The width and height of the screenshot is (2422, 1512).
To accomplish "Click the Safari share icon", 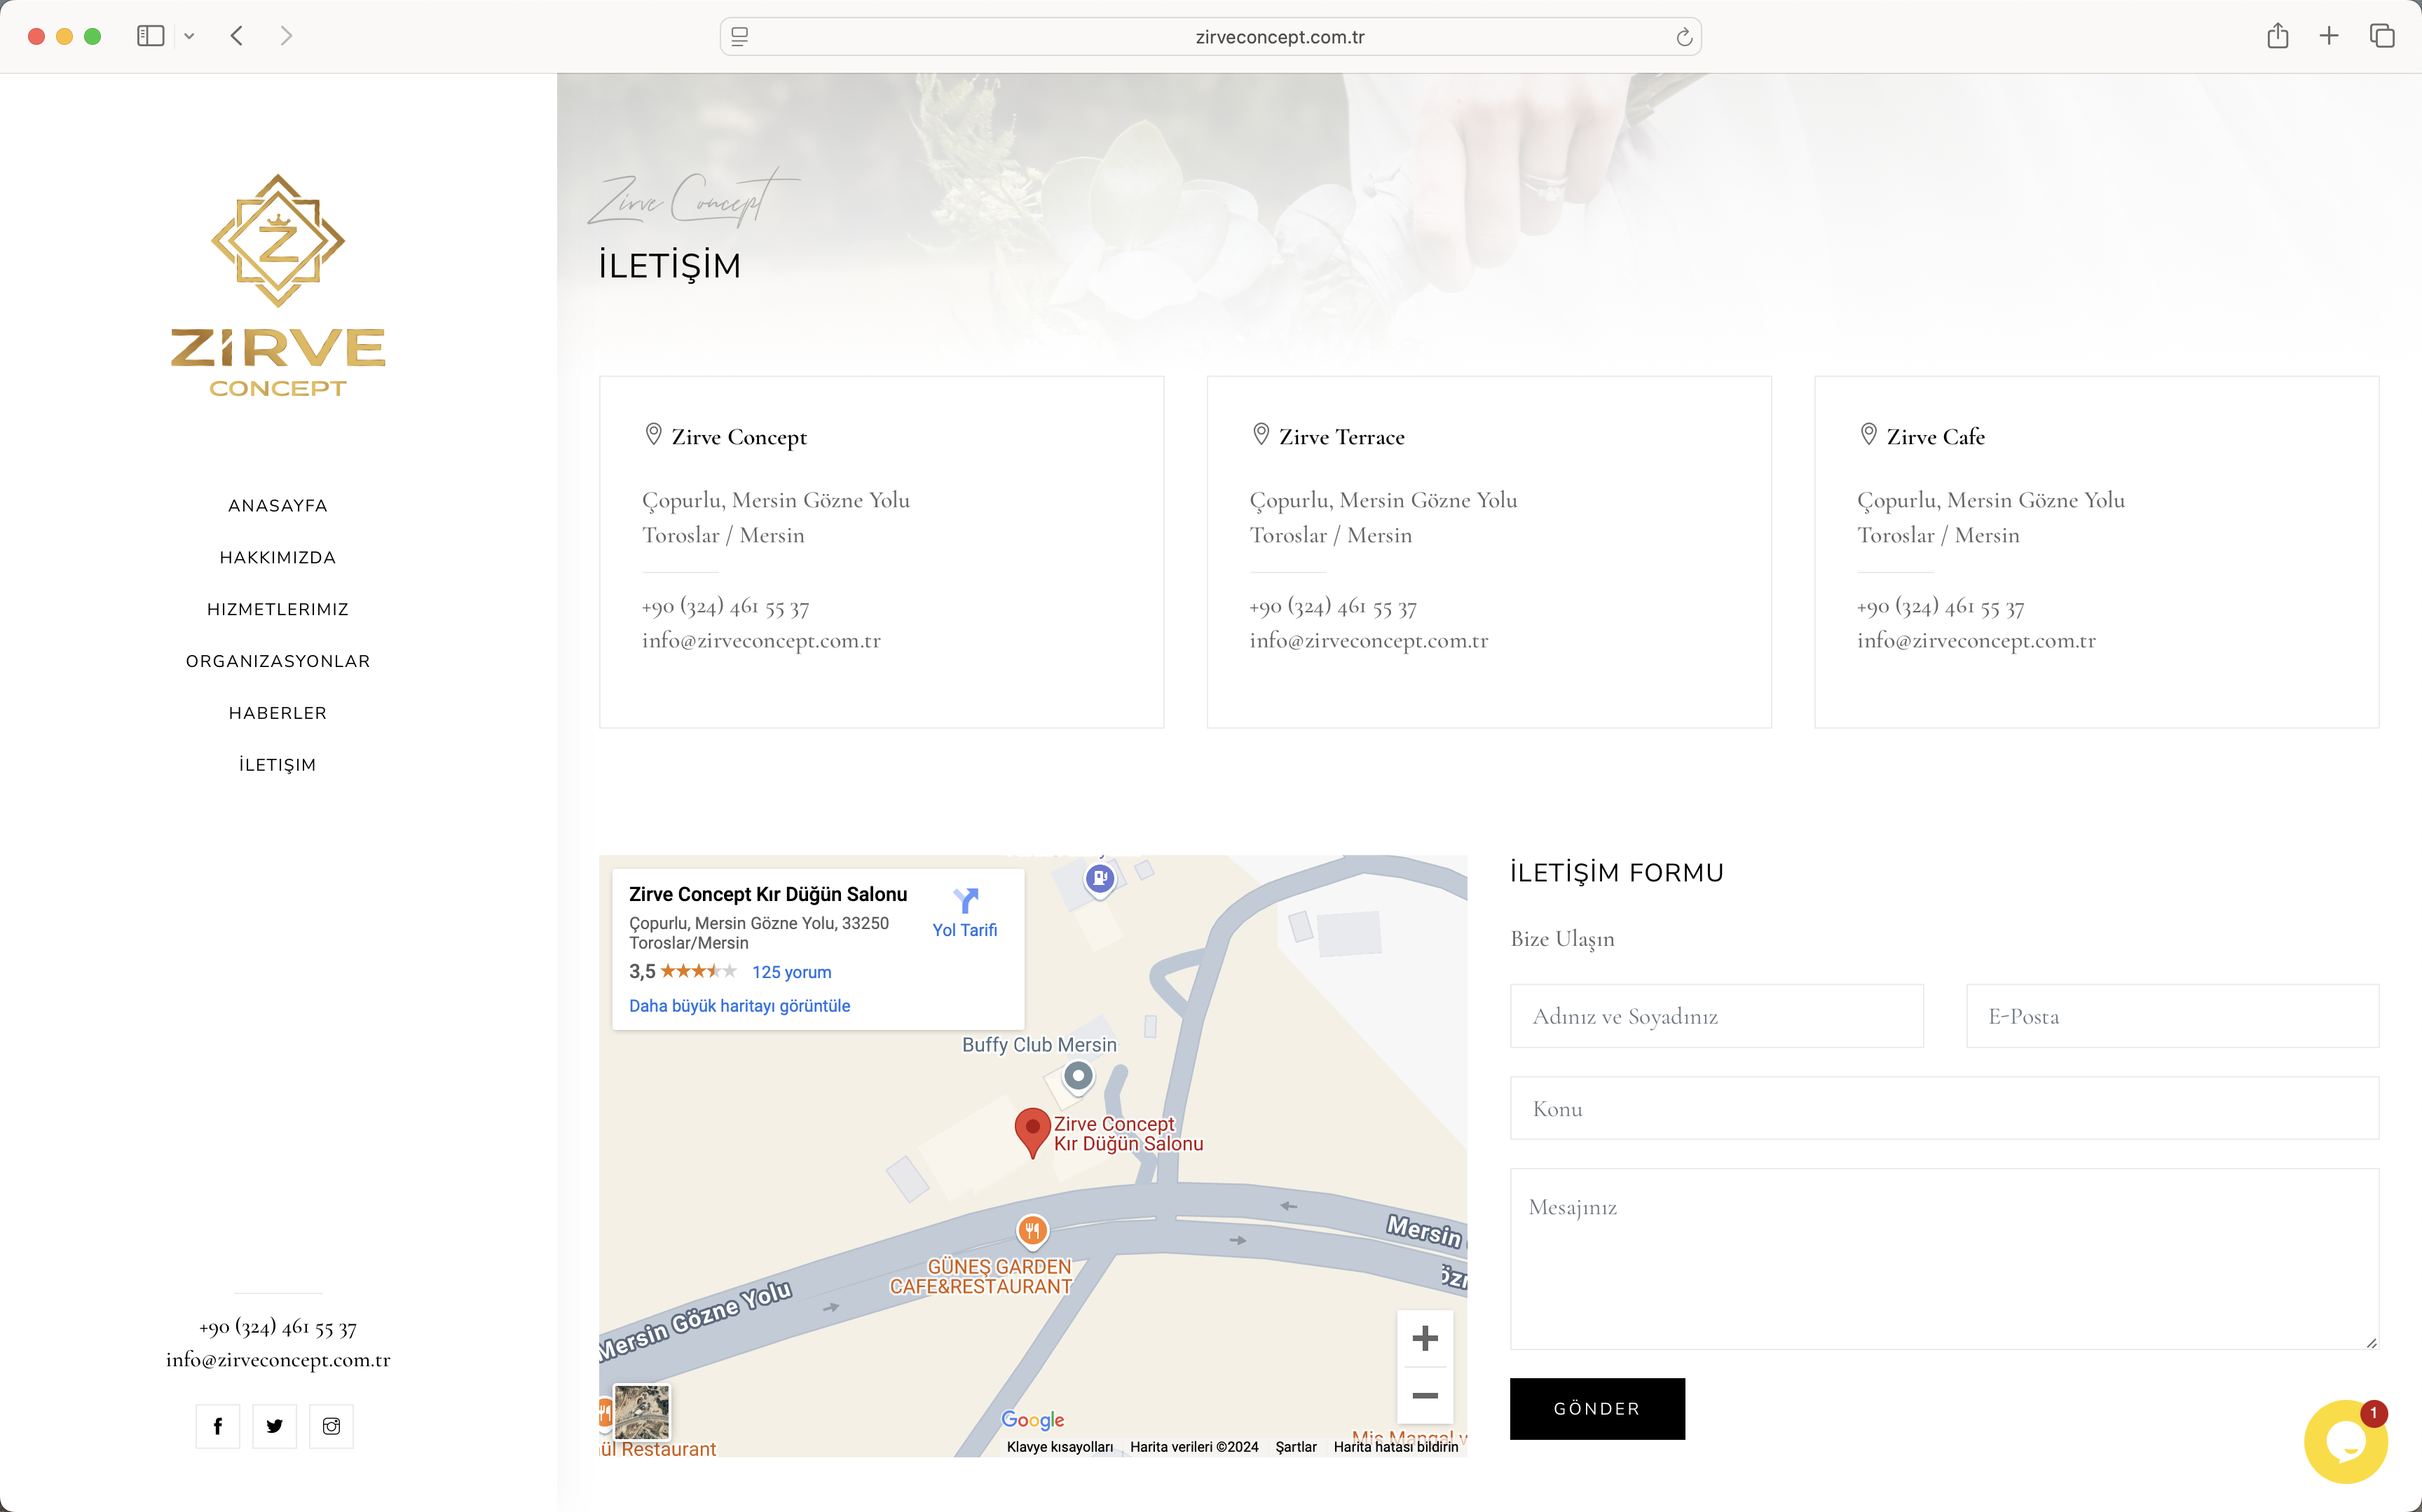I will [x=2277, y=37].
